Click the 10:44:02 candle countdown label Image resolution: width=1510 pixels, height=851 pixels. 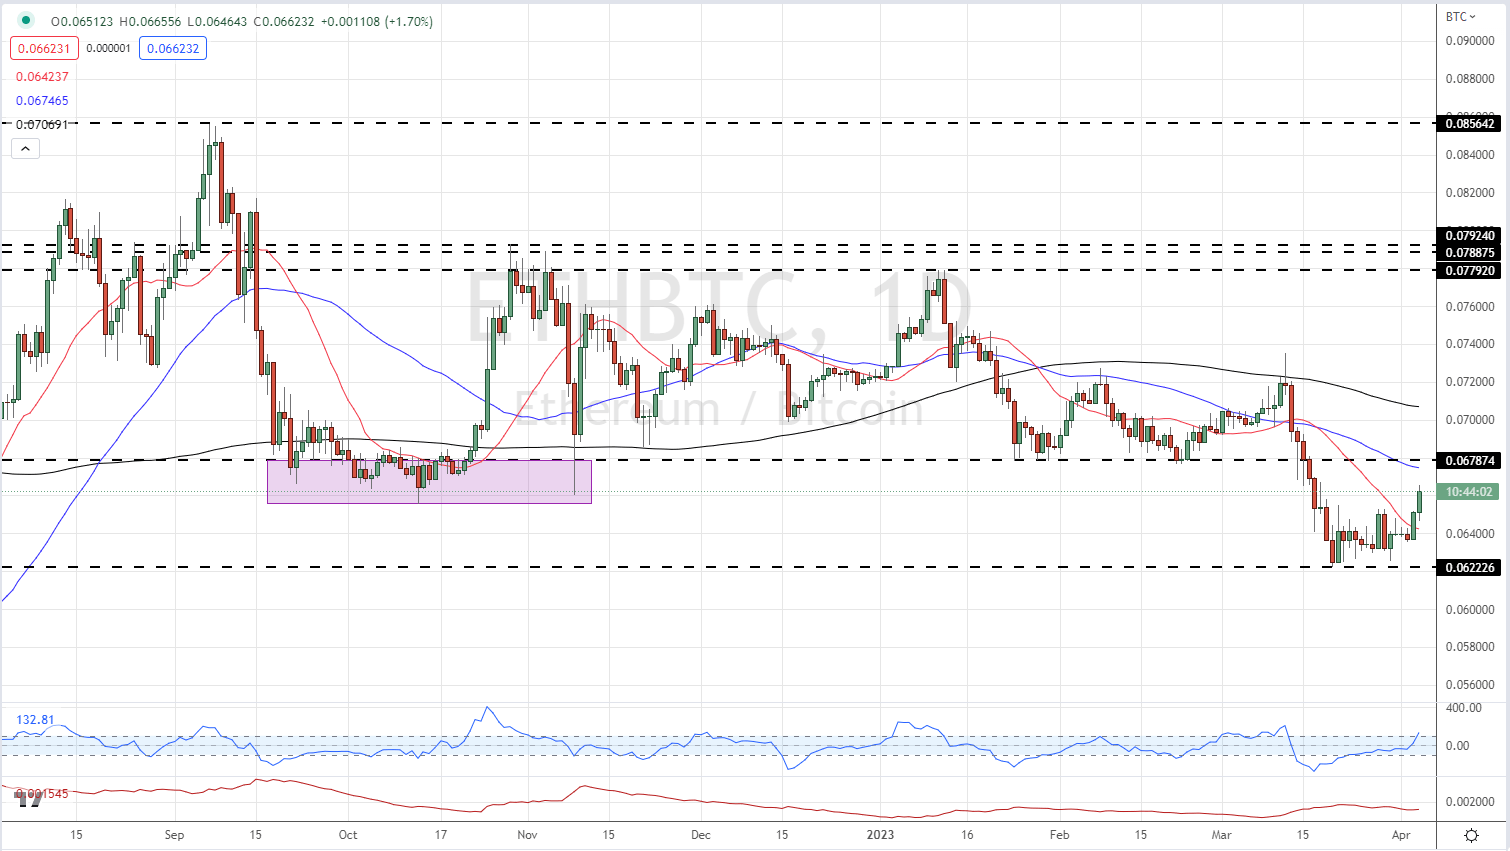pyautogui.click(x=1470, y=492)
